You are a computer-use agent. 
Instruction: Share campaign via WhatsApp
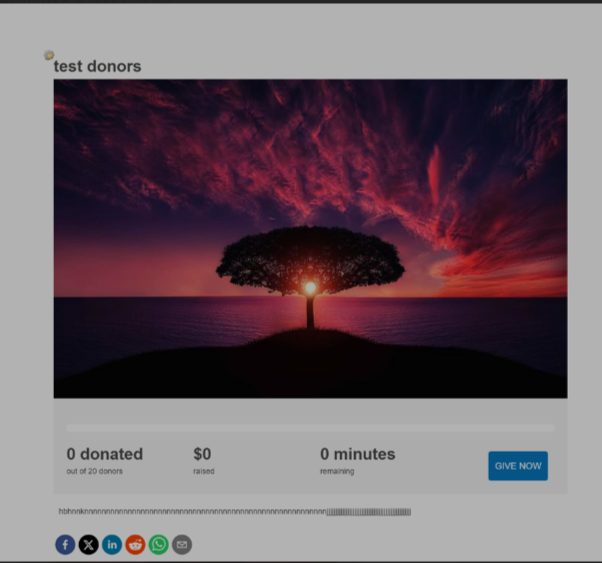click(x=158, y=545)
